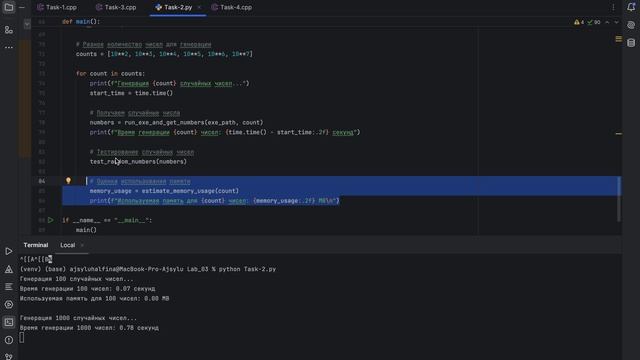This screenshot has height=360, width=640.
Task: Select the Terminal panel title tab
Action: (36, 245)
